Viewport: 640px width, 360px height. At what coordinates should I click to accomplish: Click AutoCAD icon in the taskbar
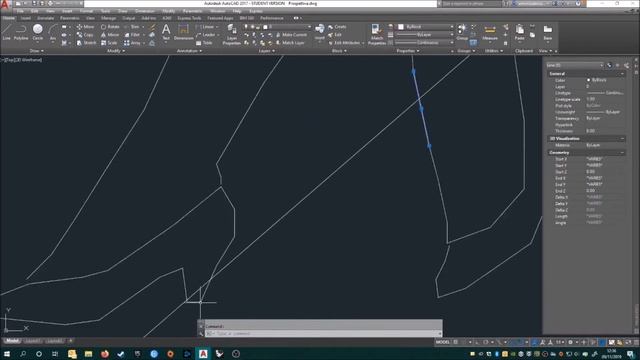pos(203,354)
